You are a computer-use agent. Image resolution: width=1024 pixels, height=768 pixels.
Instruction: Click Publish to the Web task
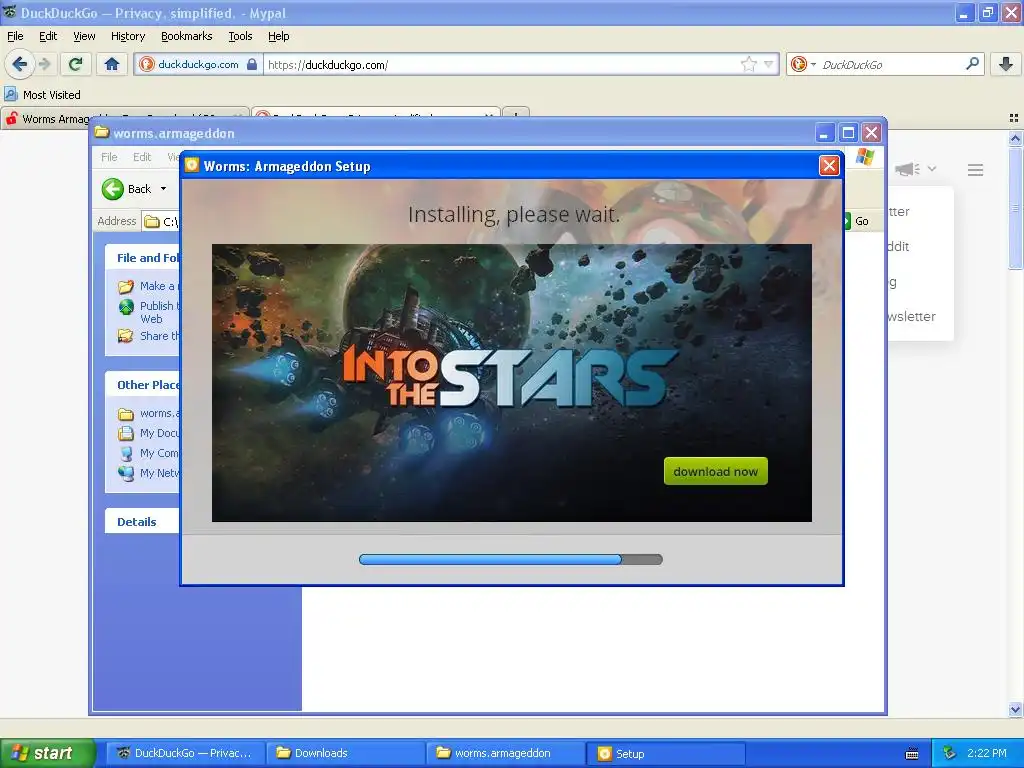click(x=149, y=312)
